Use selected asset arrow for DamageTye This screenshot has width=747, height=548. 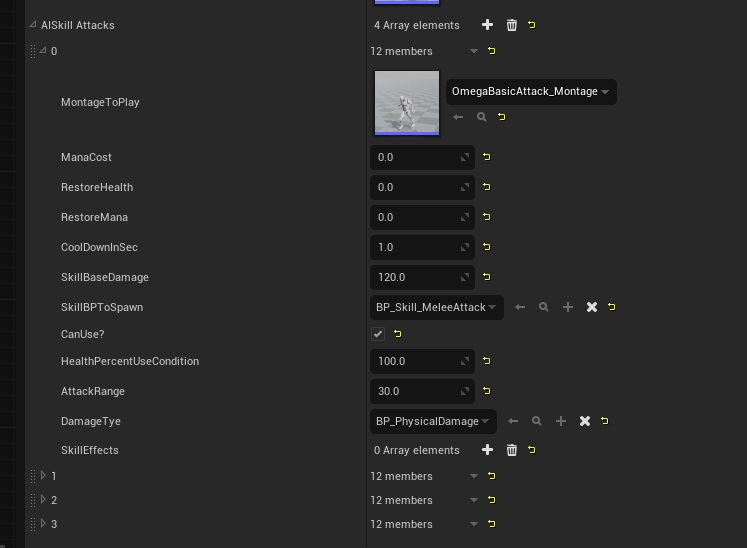pos(513,421)
